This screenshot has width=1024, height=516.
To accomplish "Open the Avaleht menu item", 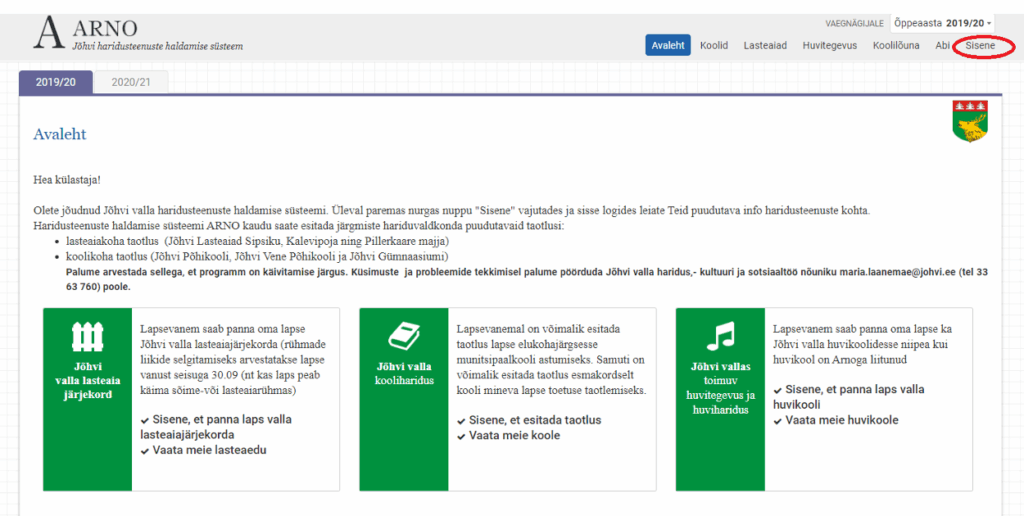I will [x=667, y=46].
